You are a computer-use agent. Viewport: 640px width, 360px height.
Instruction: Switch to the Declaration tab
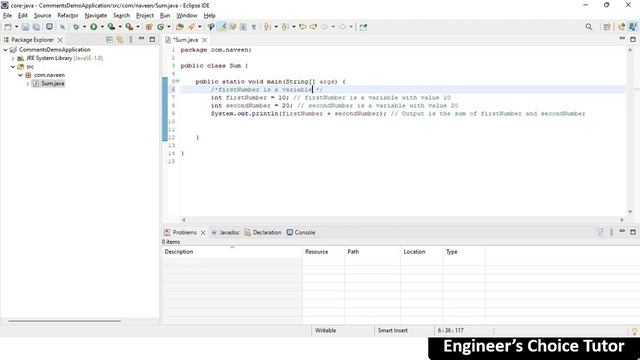coord(263,232)
